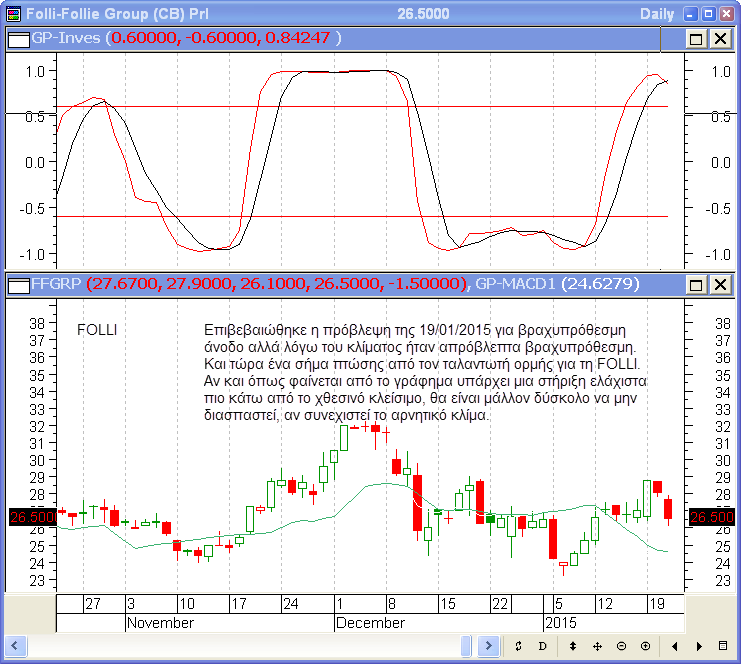Open the GP-Inves pane menu icon
Image resolution: width=741 pixels, height=664 pixels.
tap(19, 39)
